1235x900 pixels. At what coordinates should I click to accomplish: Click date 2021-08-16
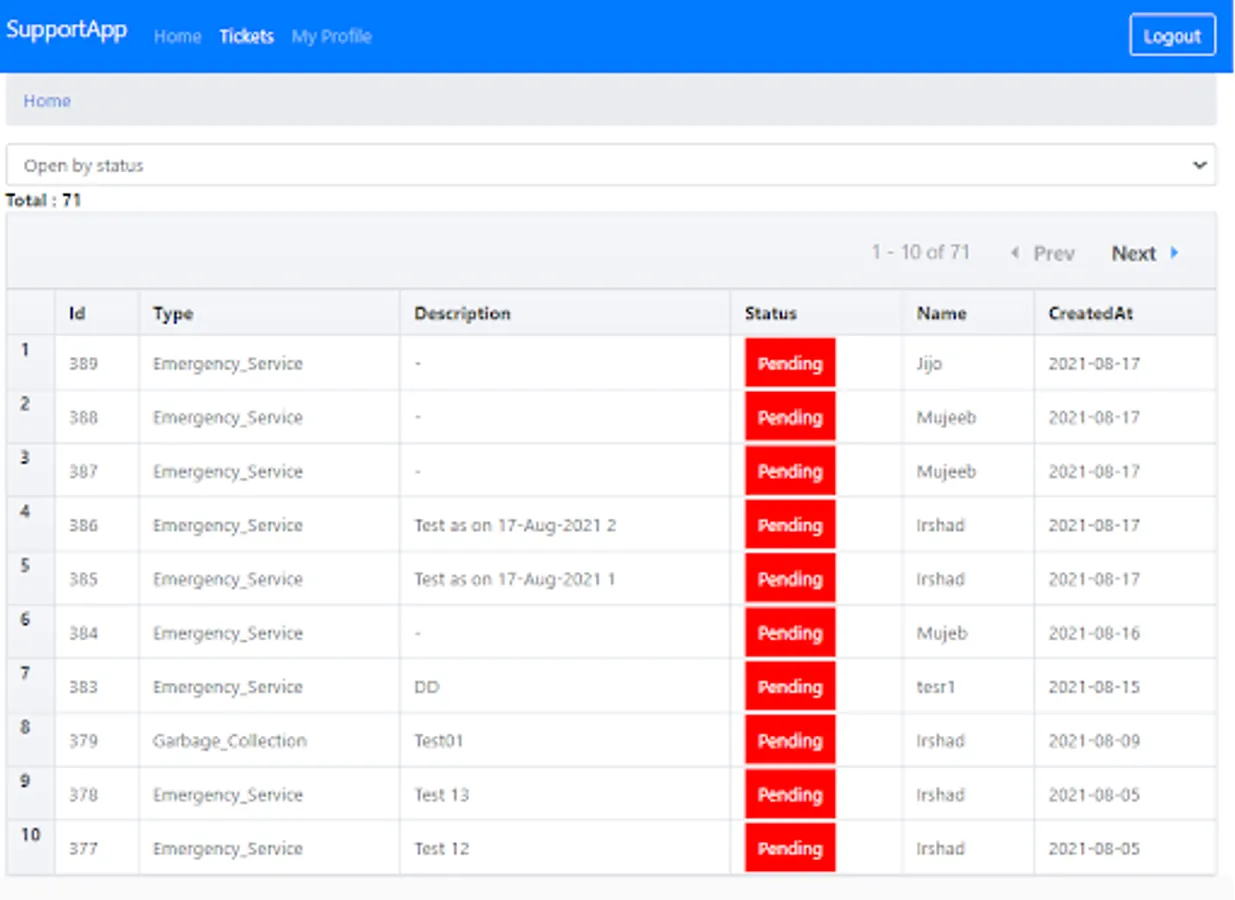[1094, 634]
